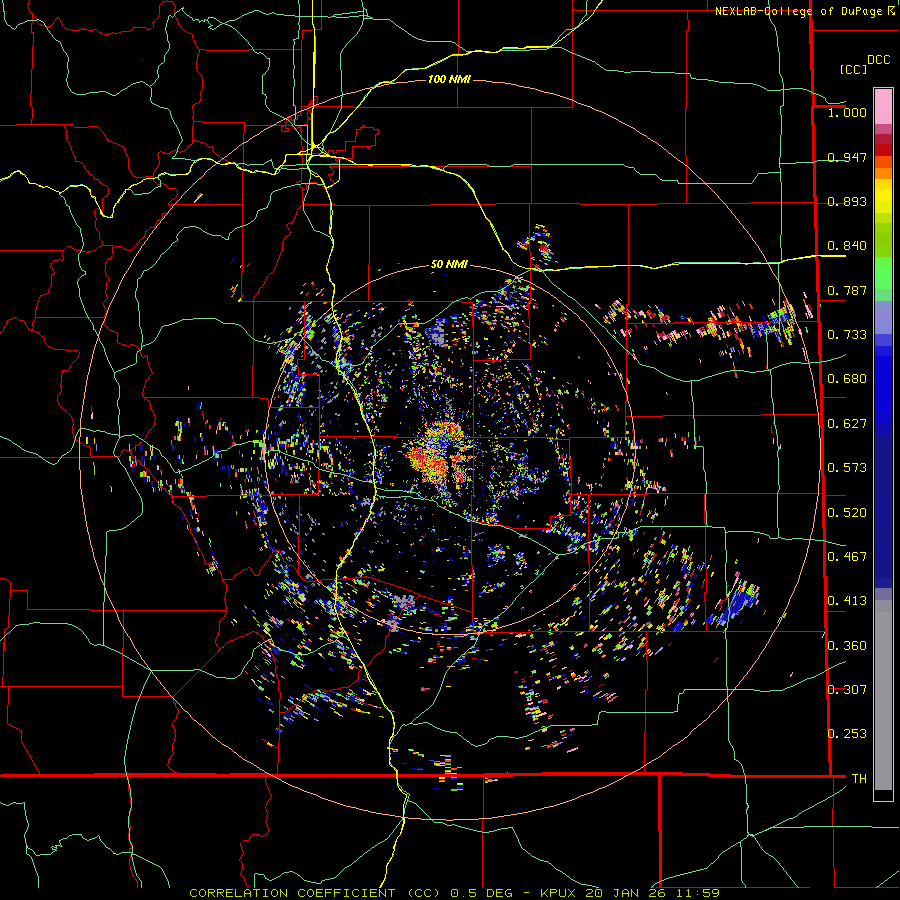Click the 0.467 scale value
900x900 pixels.
pyautogui.click(x=847, y=557)
